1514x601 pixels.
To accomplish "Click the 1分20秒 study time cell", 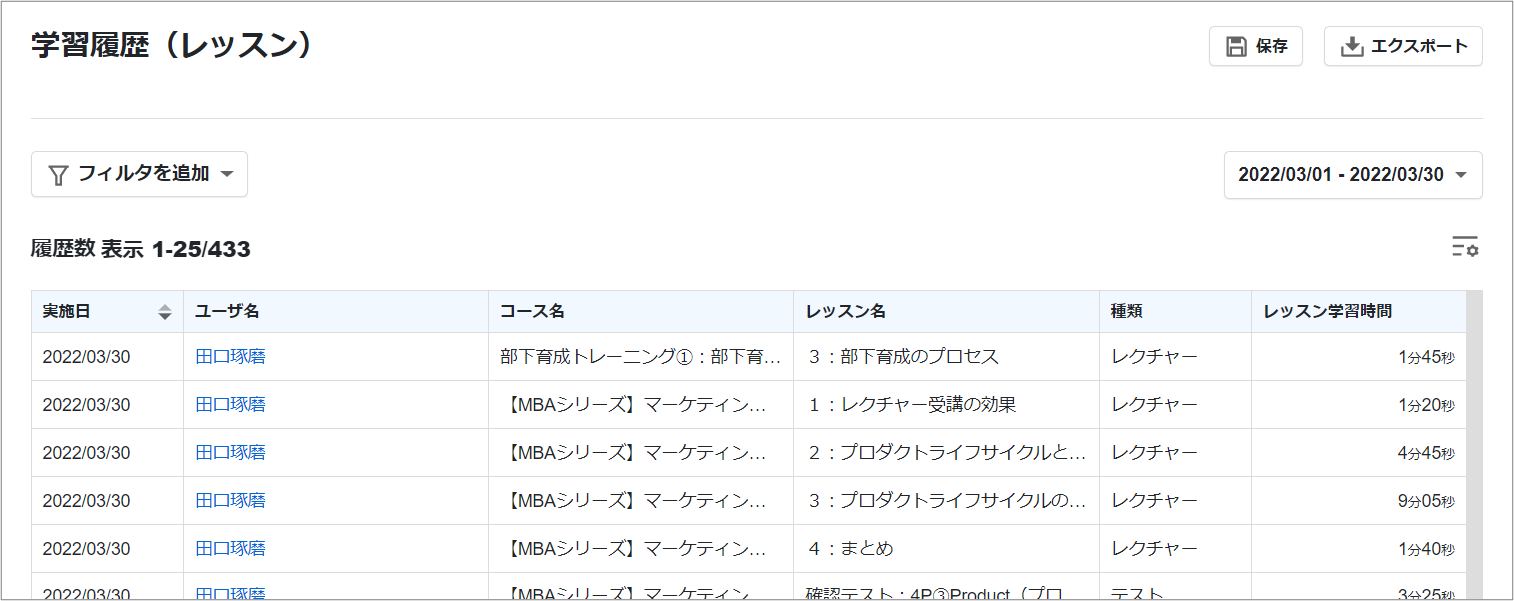I will (1359, 405).
